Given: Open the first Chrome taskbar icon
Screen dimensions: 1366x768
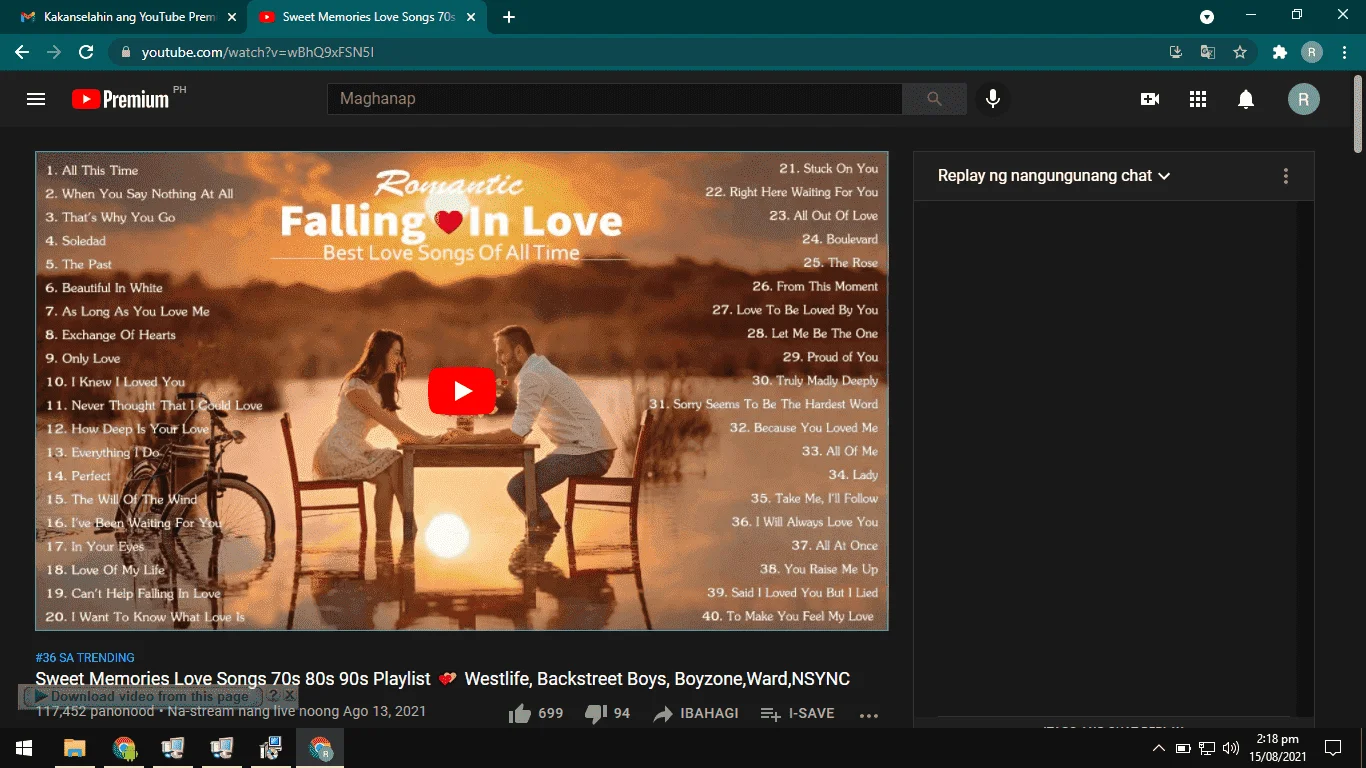Looking at the screenshot, I should (x=124, y=748).
